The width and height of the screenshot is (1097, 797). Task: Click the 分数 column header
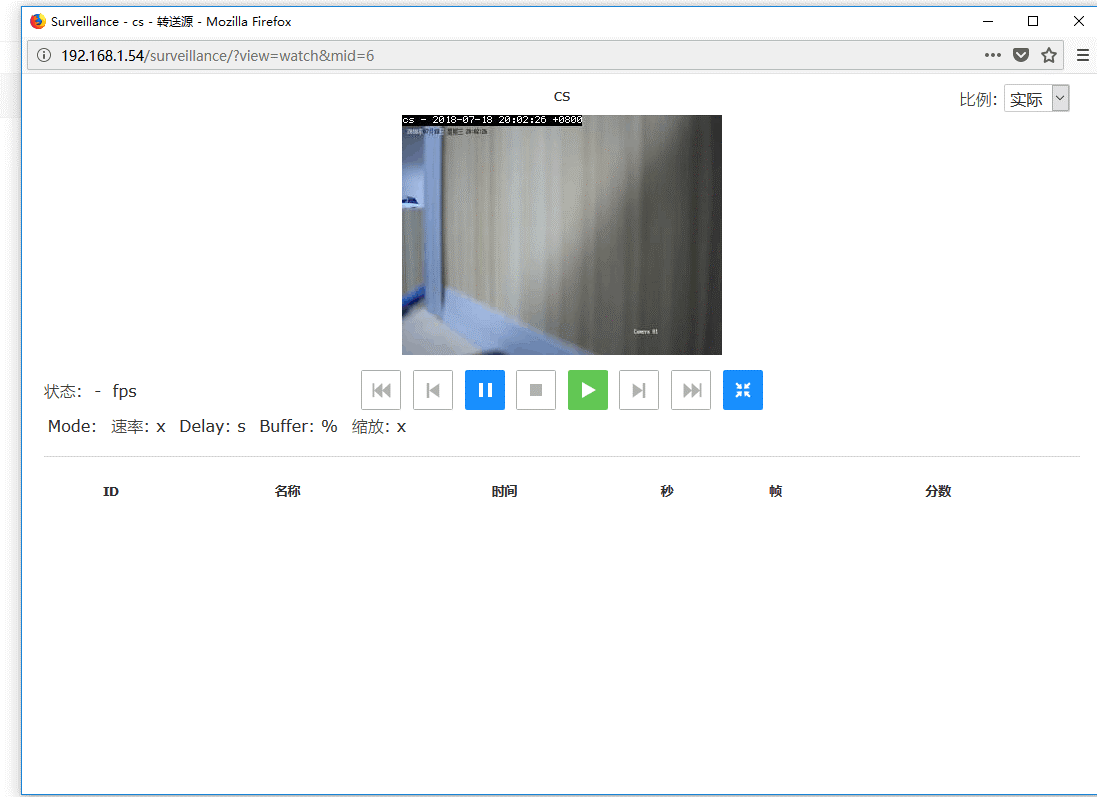coord(937,491)
